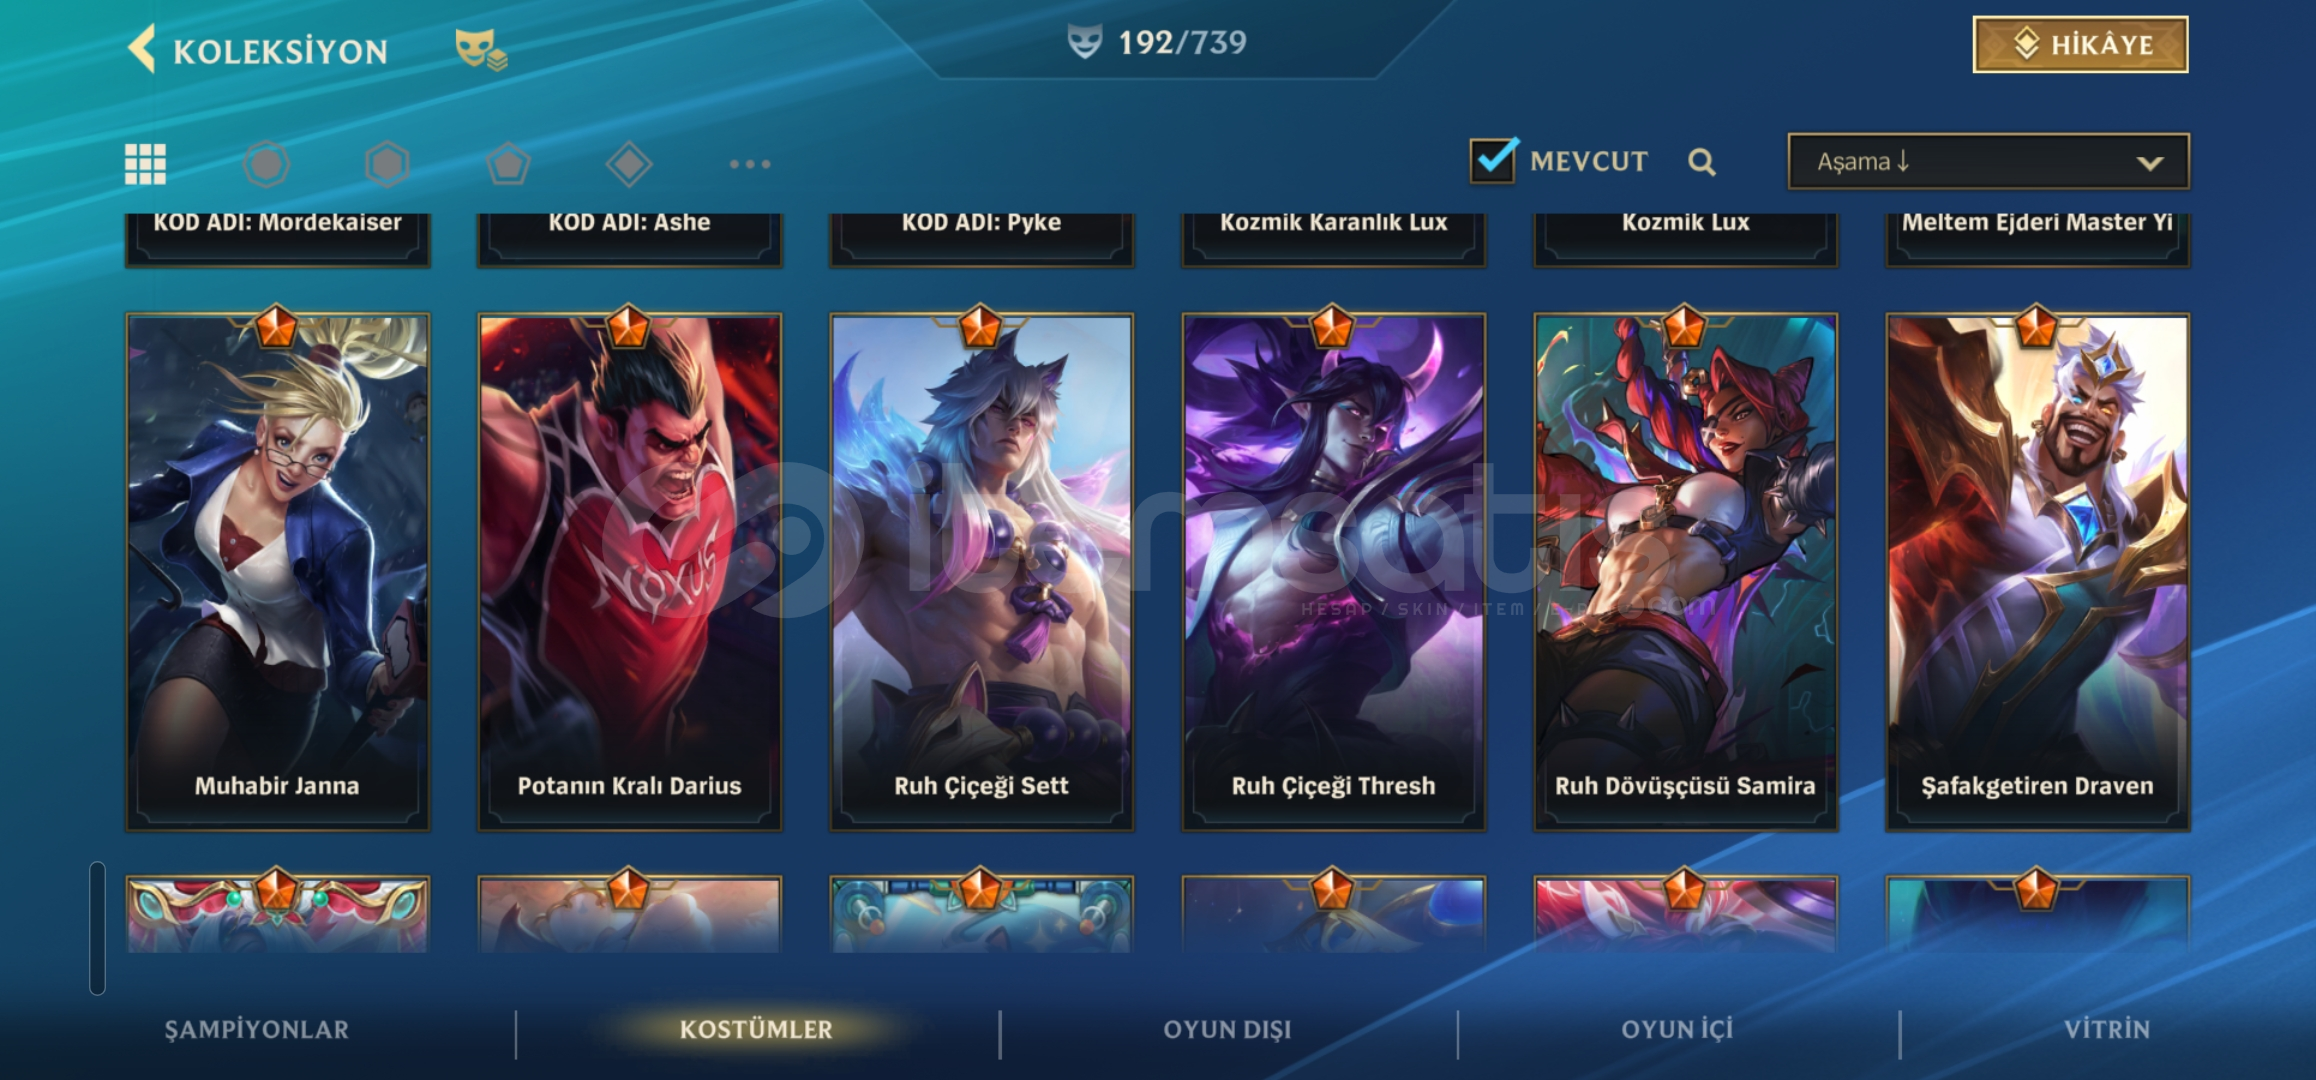
Task: Open the Muhabir Janna skin card
Action: [x=278, y=570]
